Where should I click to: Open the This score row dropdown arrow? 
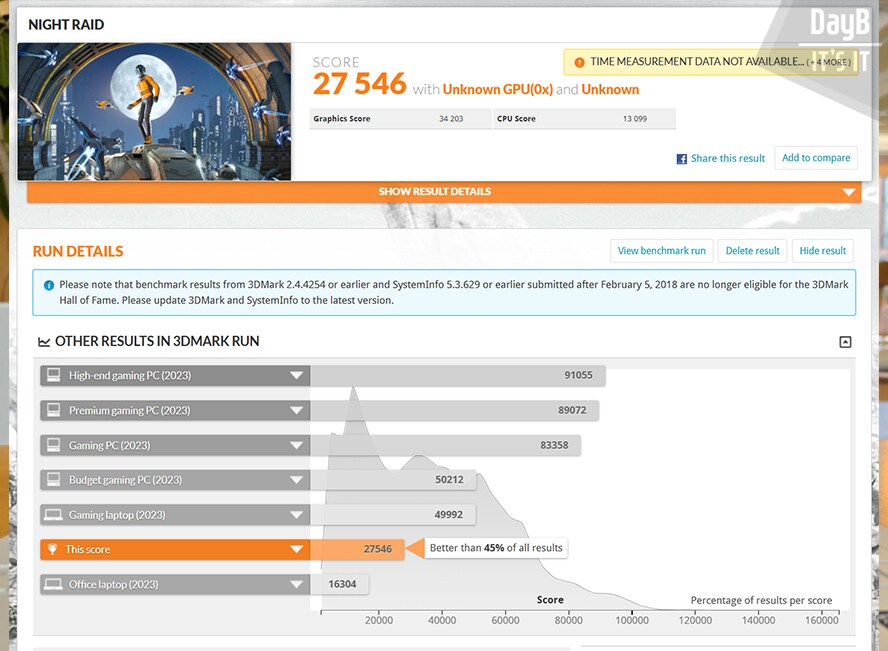[x=296, y=549]
